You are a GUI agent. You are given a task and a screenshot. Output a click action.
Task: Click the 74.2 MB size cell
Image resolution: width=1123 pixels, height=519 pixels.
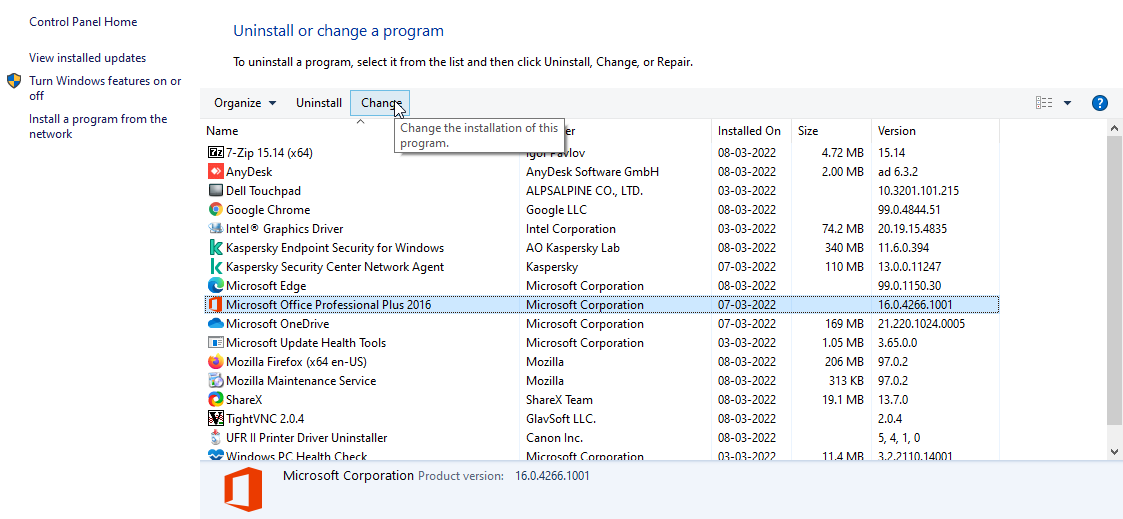844,228
